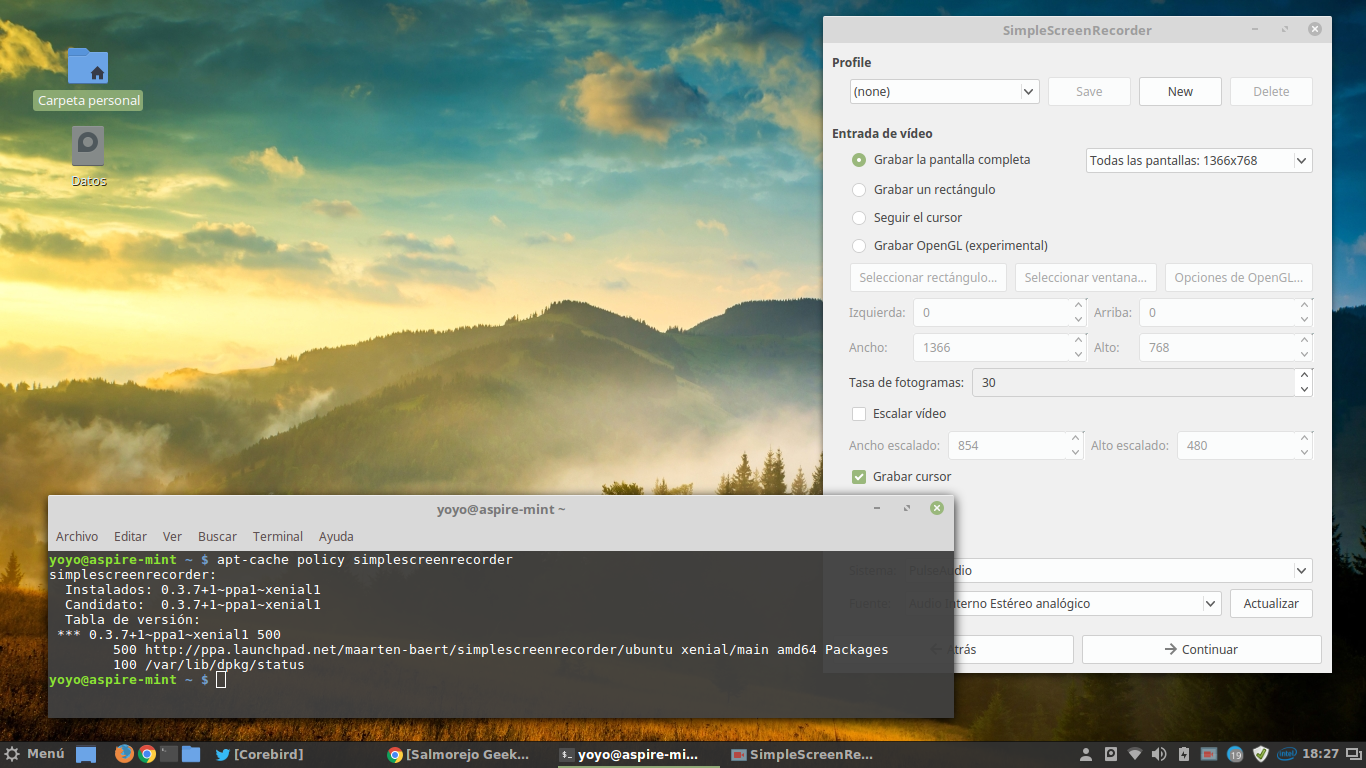Open the battery power tray icon

click(1184, 754)
